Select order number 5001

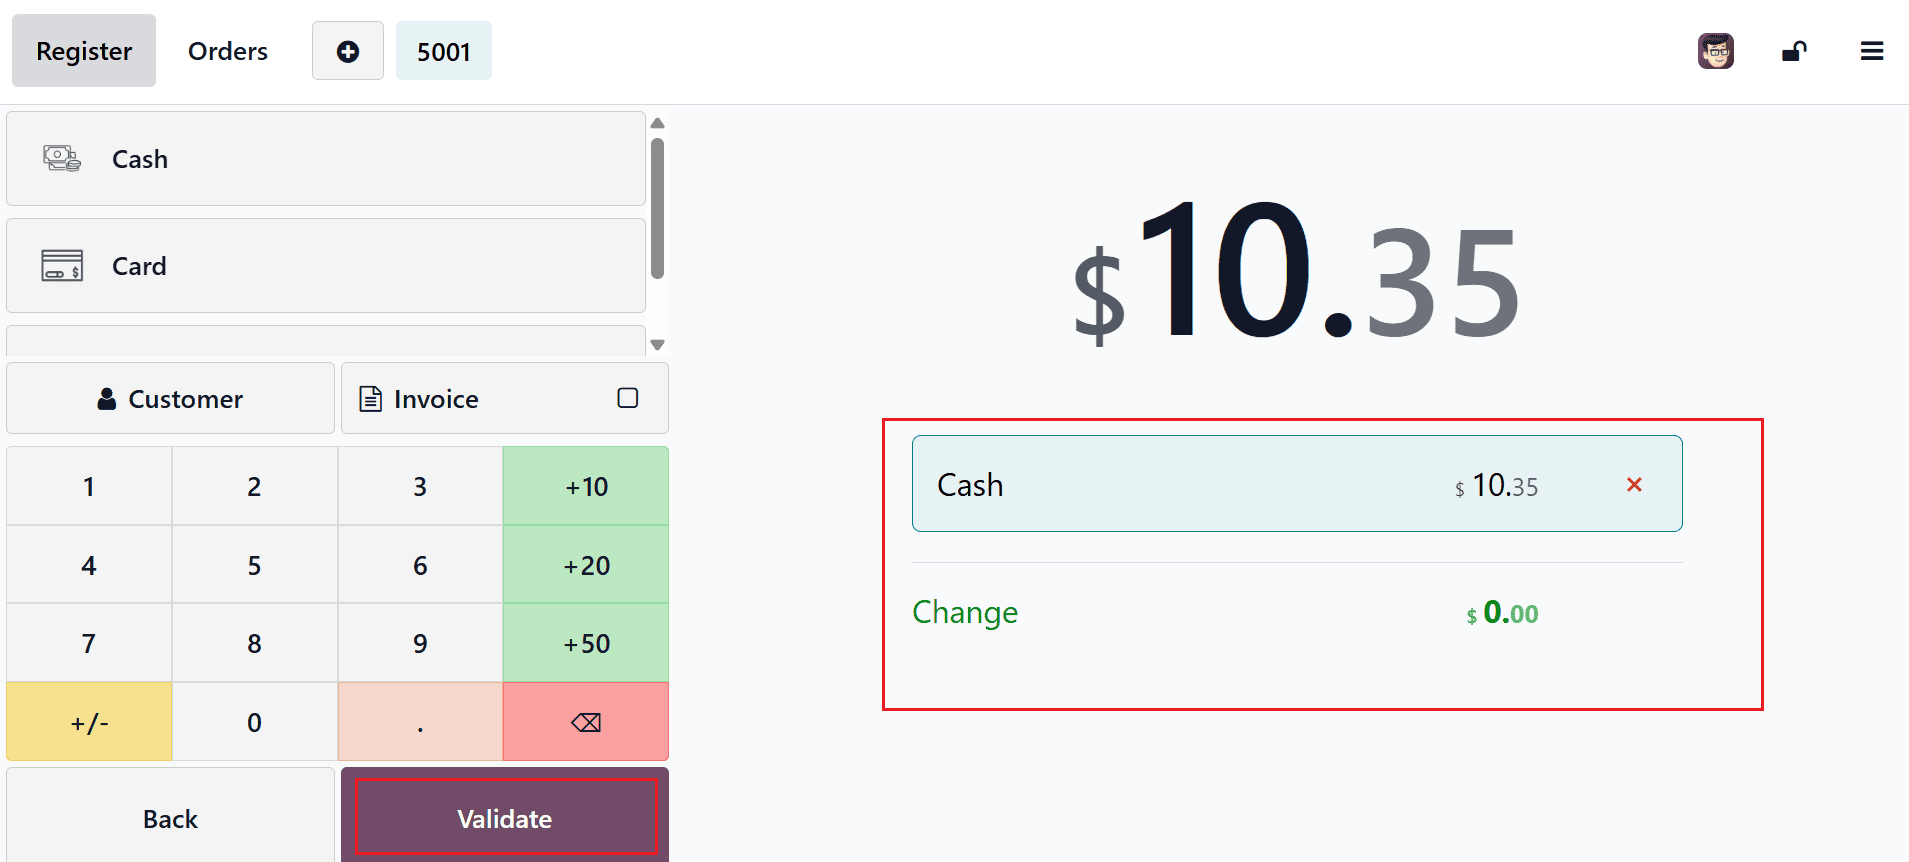443,50
